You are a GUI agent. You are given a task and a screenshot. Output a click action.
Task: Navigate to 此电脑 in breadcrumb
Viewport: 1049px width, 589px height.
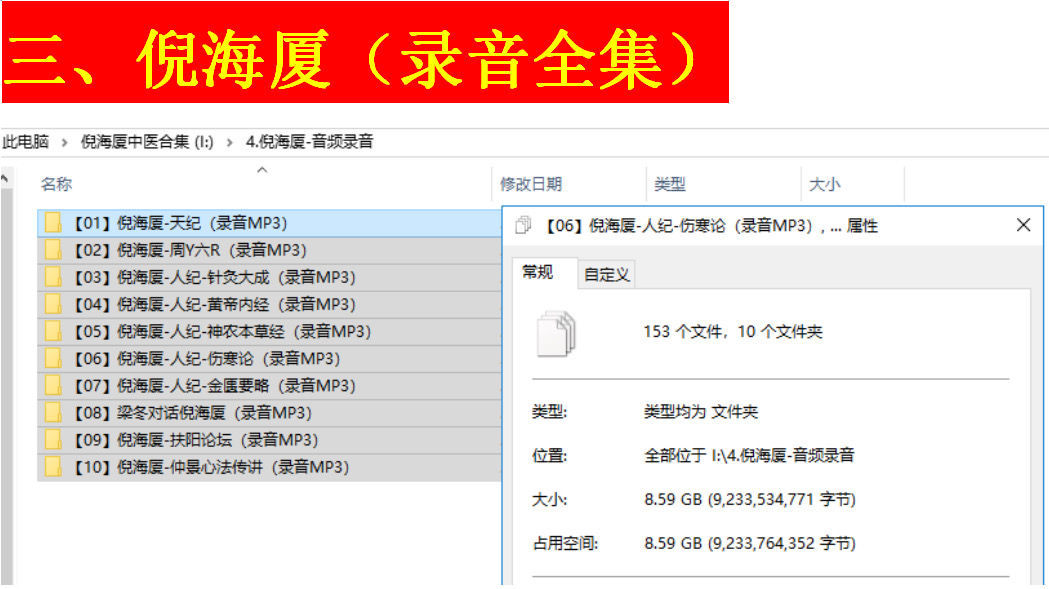25,142
